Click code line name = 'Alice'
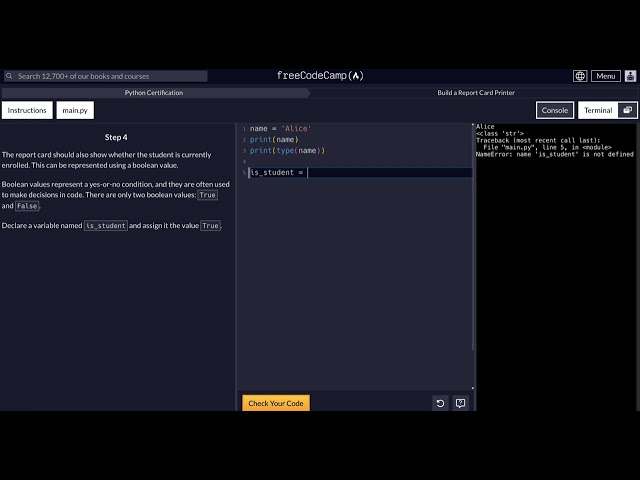The width and height of the screenshot is (640, 480). tap(280, 129)
